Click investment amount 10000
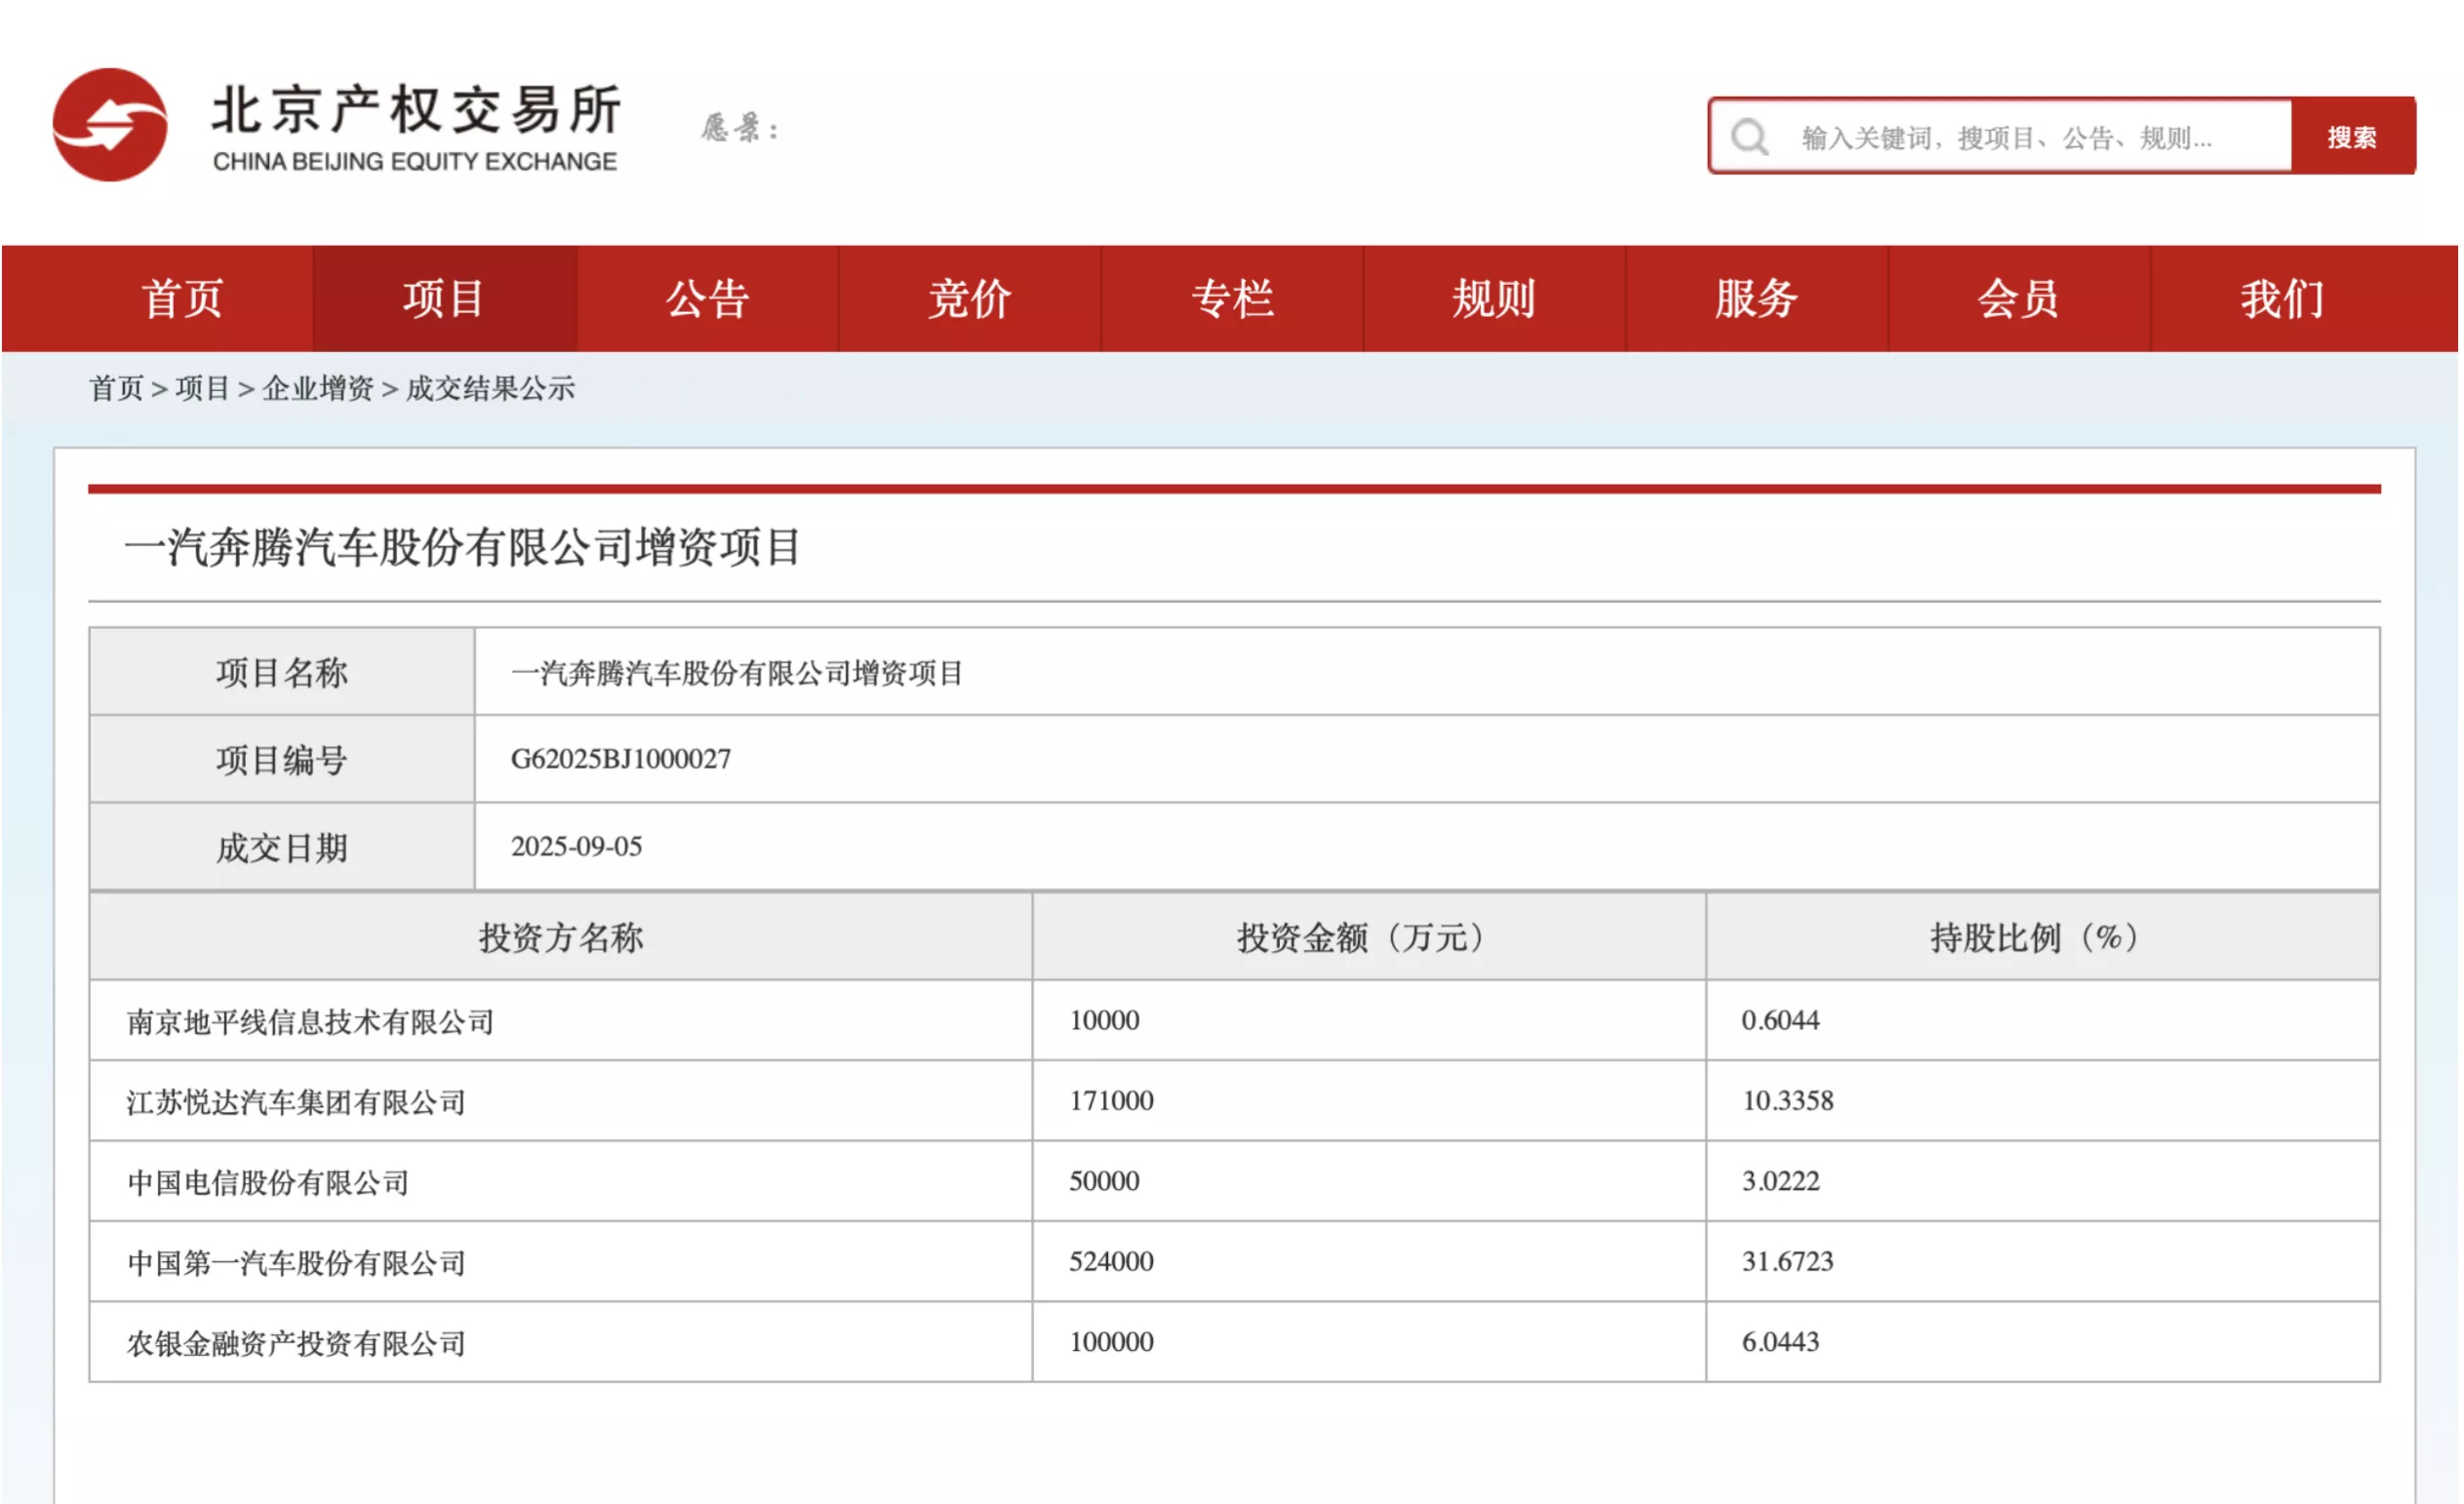Viewport: 2464px width, 1504px height. (1105, 1021)
